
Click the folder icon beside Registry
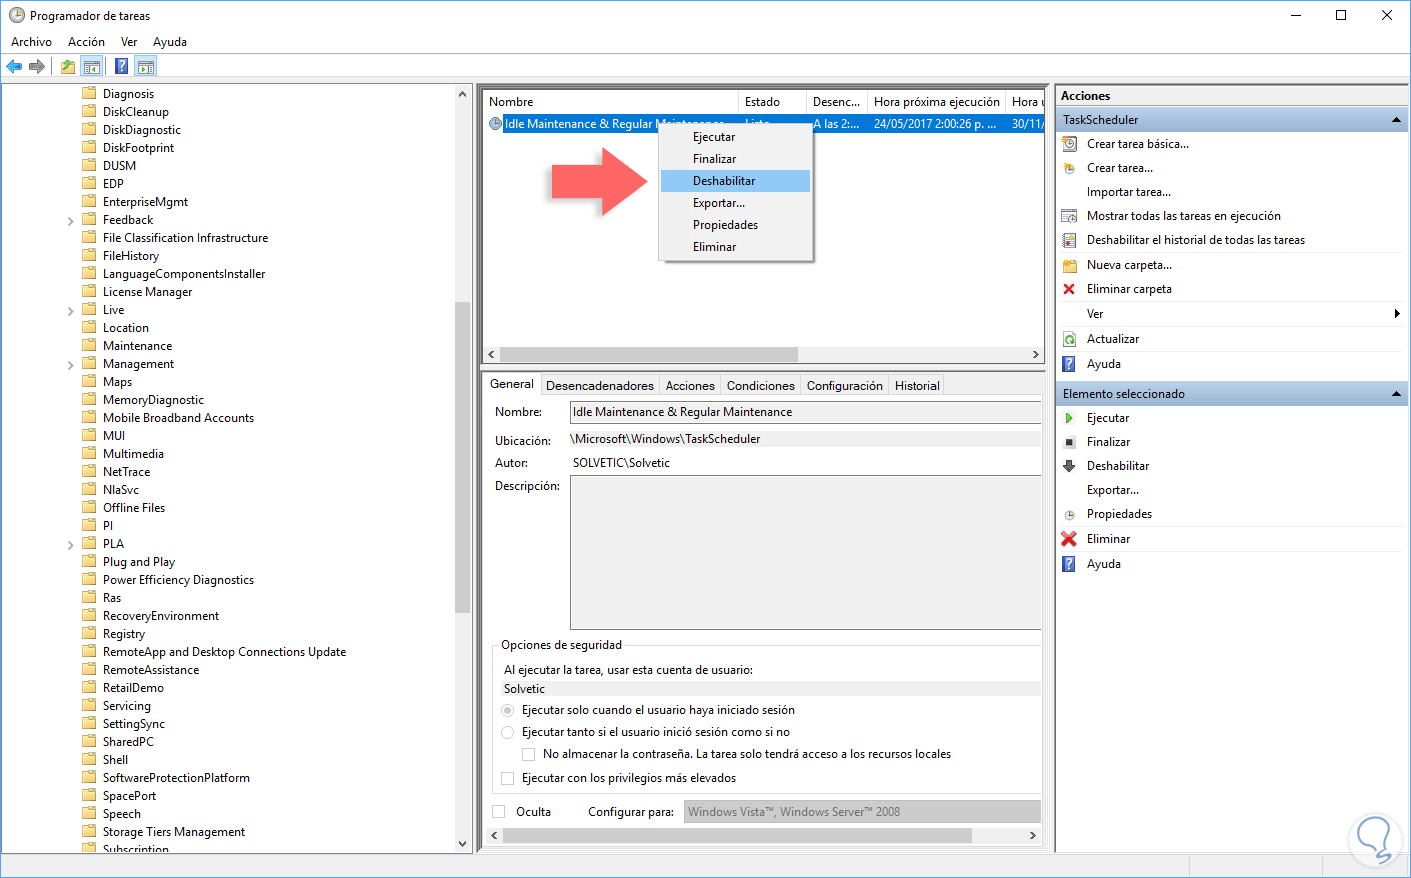(89, 633)
